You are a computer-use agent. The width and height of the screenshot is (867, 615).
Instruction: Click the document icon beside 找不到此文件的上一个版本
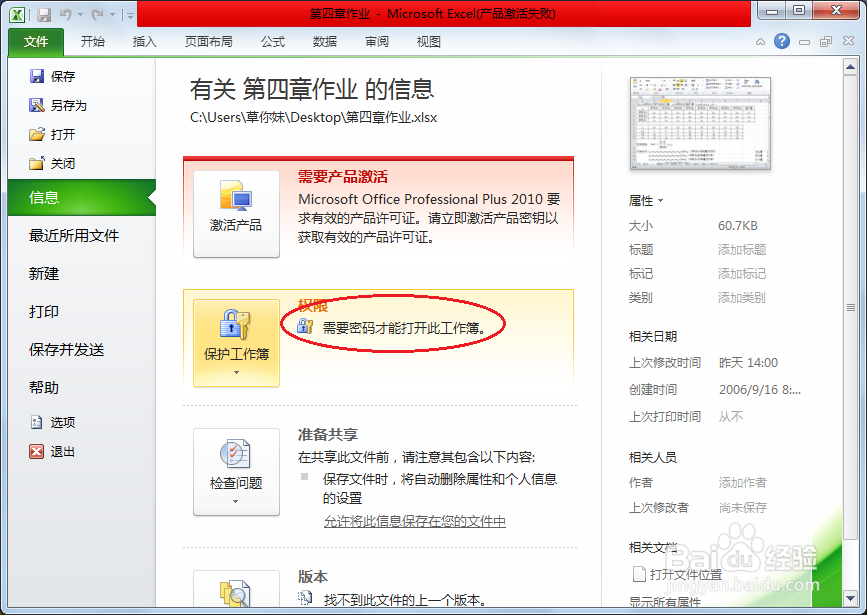(305, 598)
